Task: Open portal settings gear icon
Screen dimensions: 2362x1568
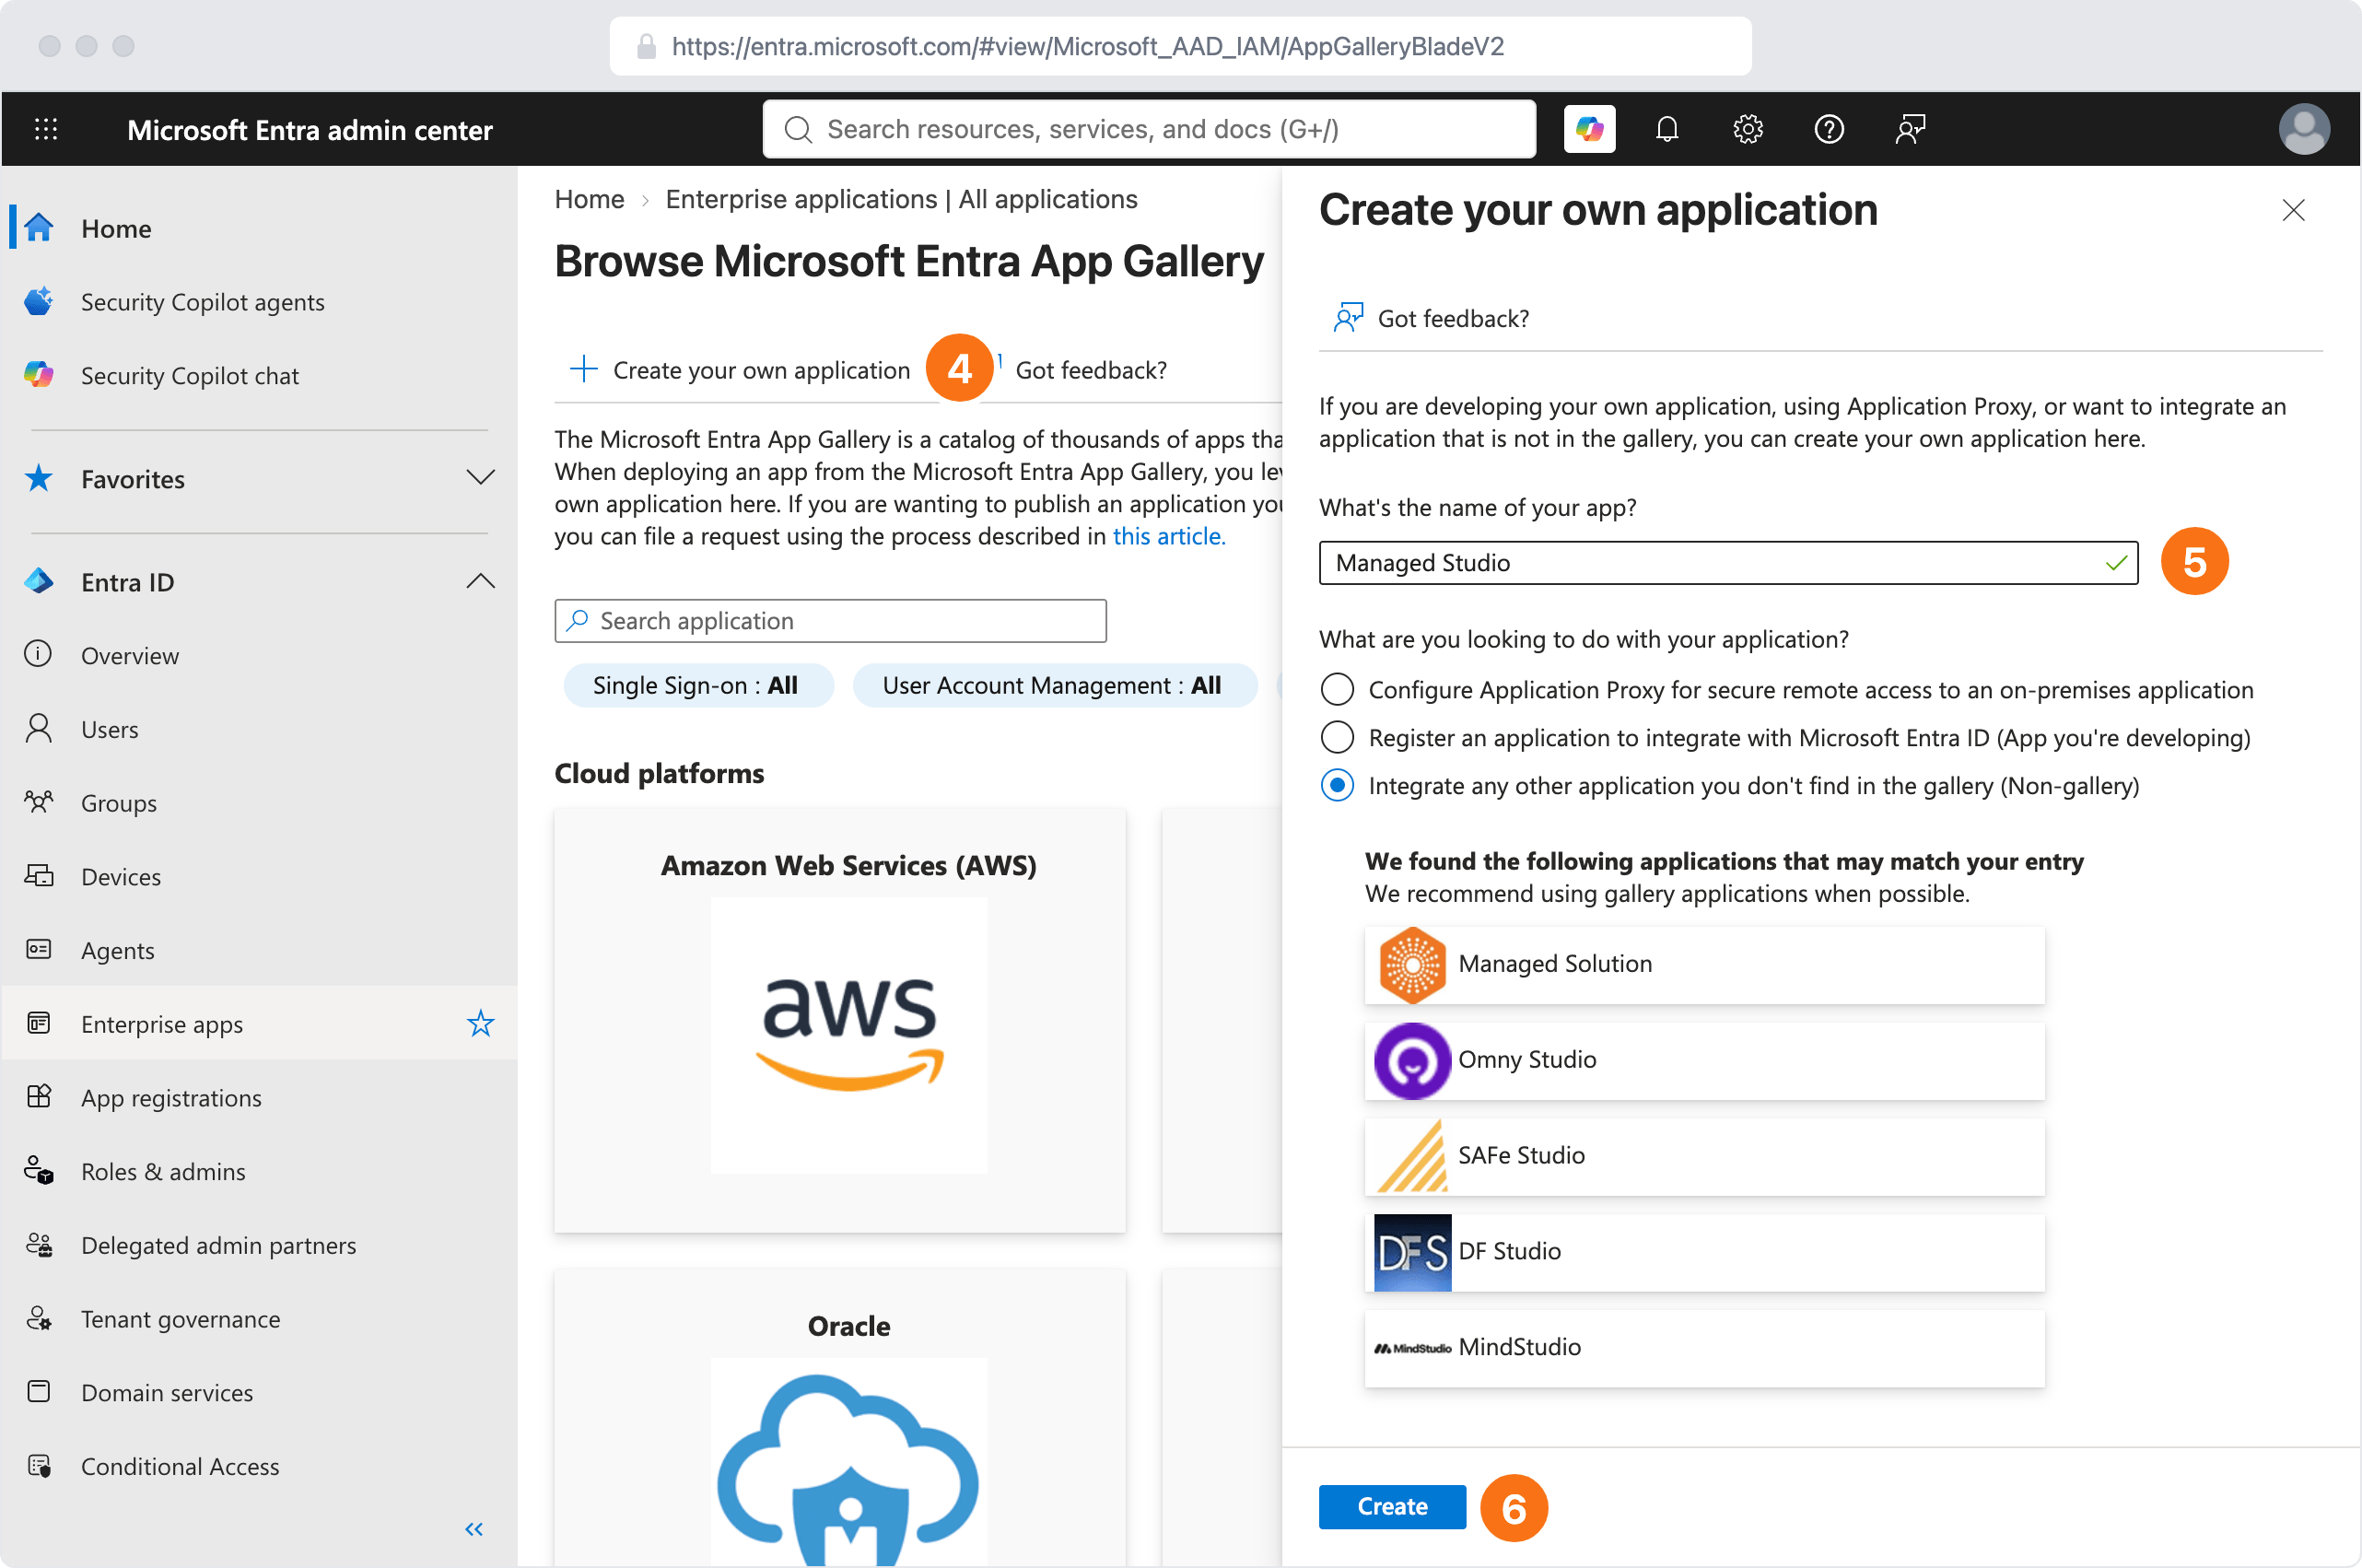Action: point(1747,129)
